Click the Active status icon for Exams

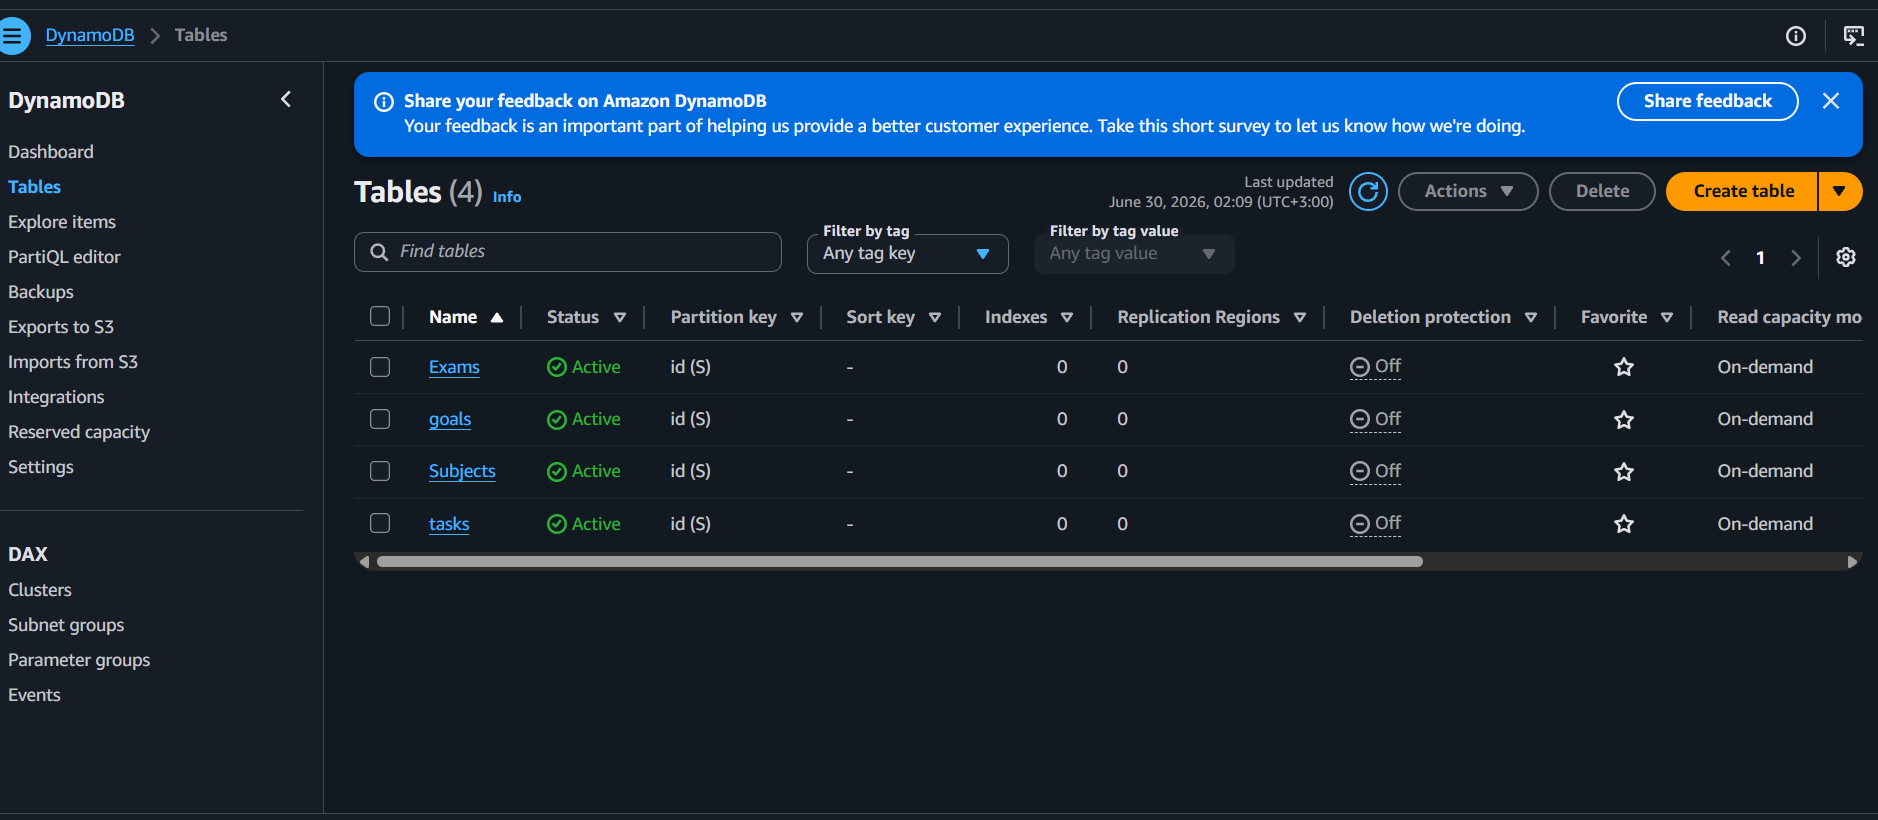click(557, 367)
